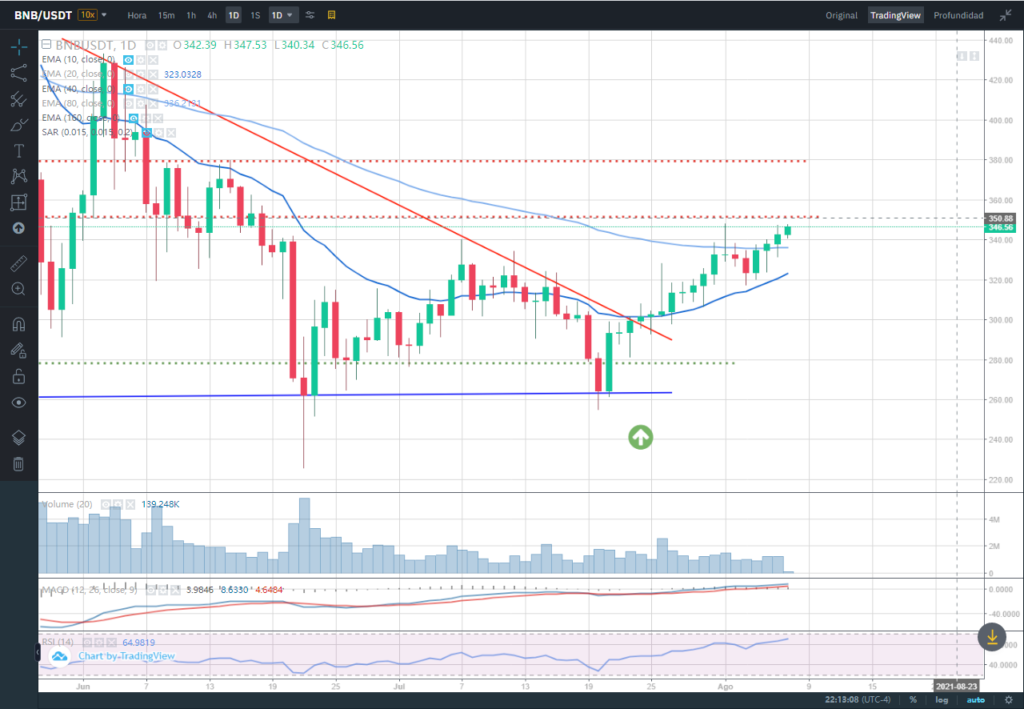The image size is (1024, 709).
Task: Toggle visibility of Volume (20) indicator
Action: pyautogui.click(x=106, y=504)
